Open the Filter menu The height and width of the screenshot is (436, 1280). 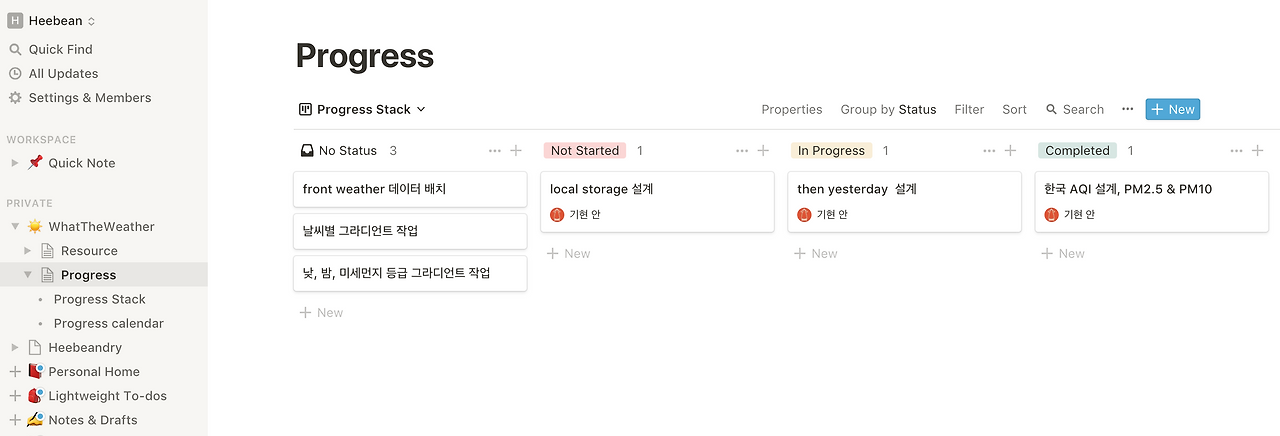coord(969,109)
